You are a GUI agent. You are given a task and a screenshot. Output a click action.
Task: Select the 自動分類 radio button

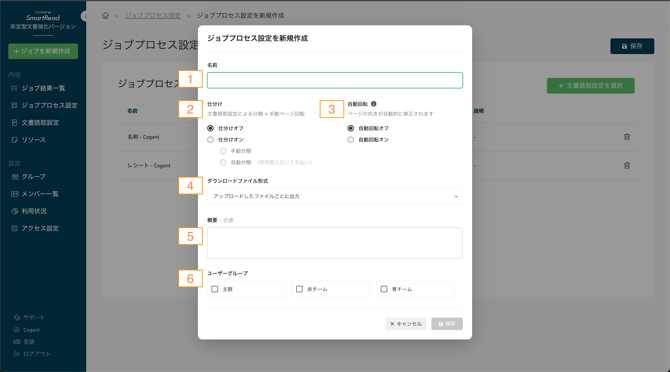(223, 162)
